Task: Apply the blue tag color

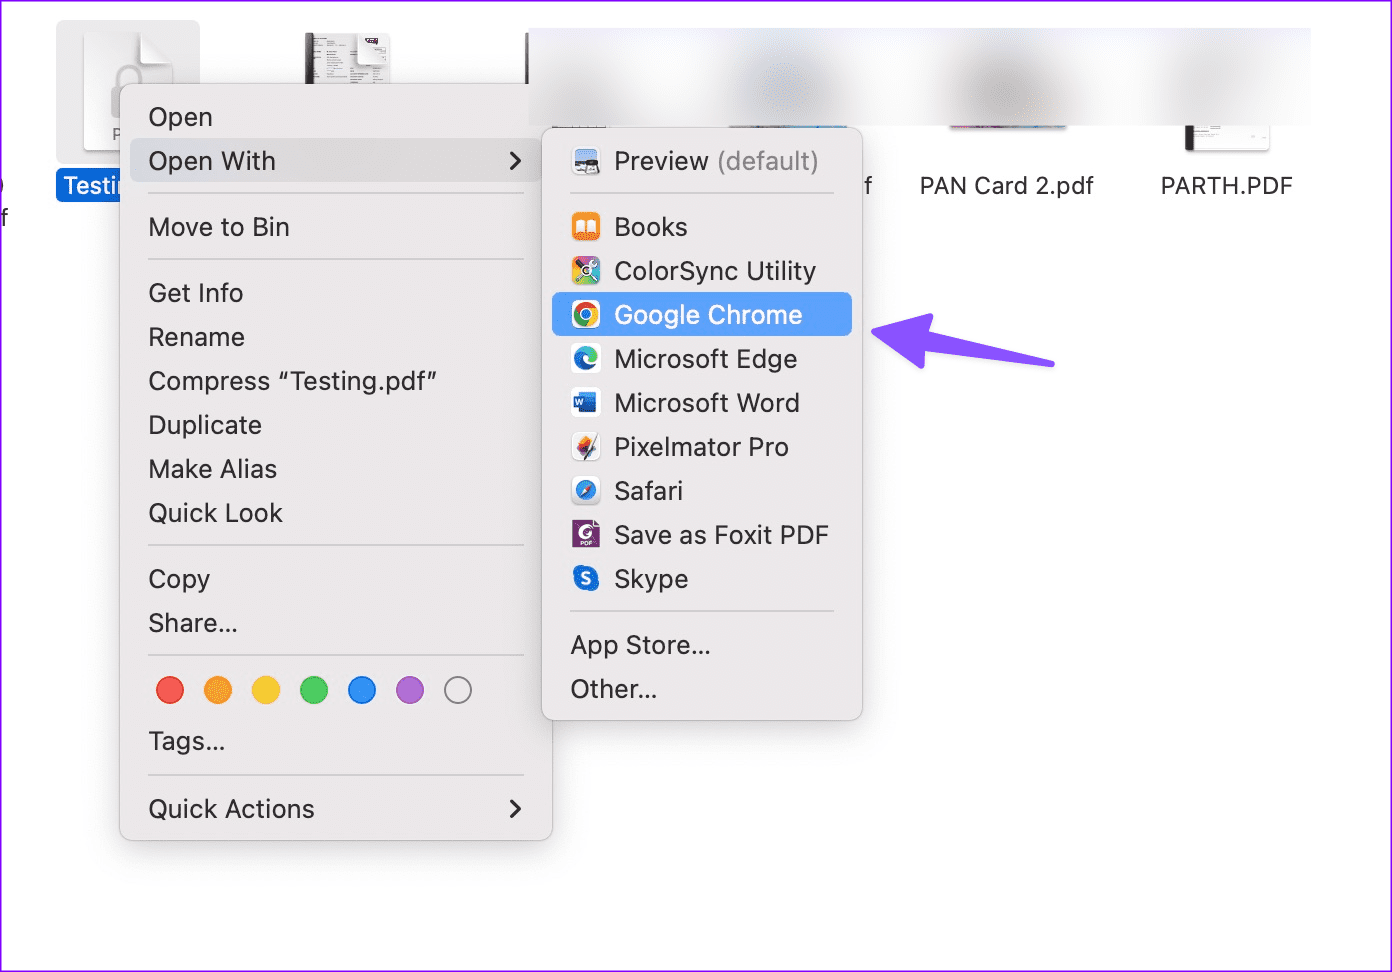Action: coord(362,690)
